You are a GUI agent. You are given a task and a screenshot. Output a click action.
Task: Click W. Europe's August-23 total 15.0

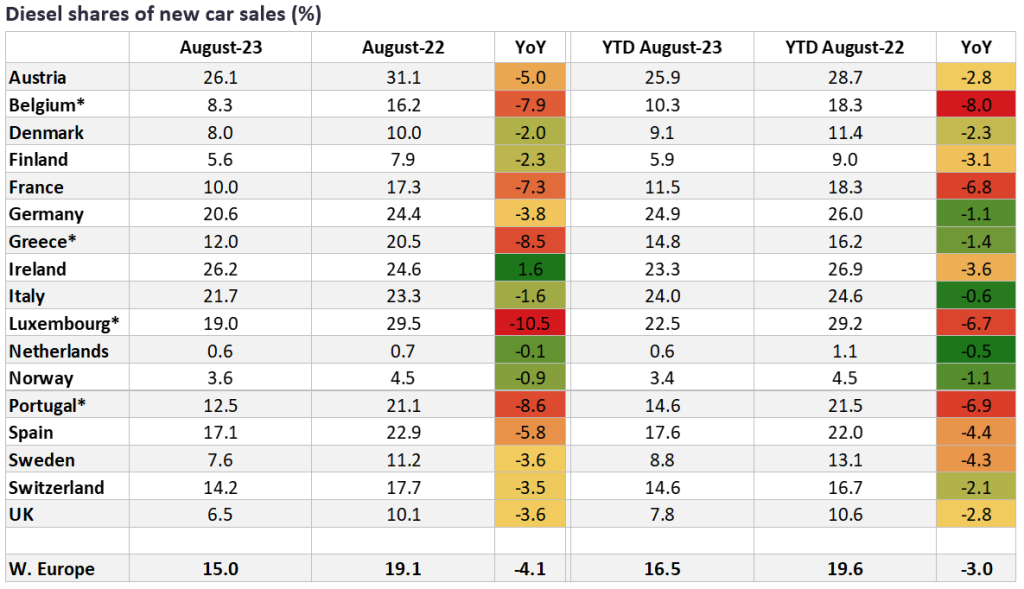click(220, 569)
